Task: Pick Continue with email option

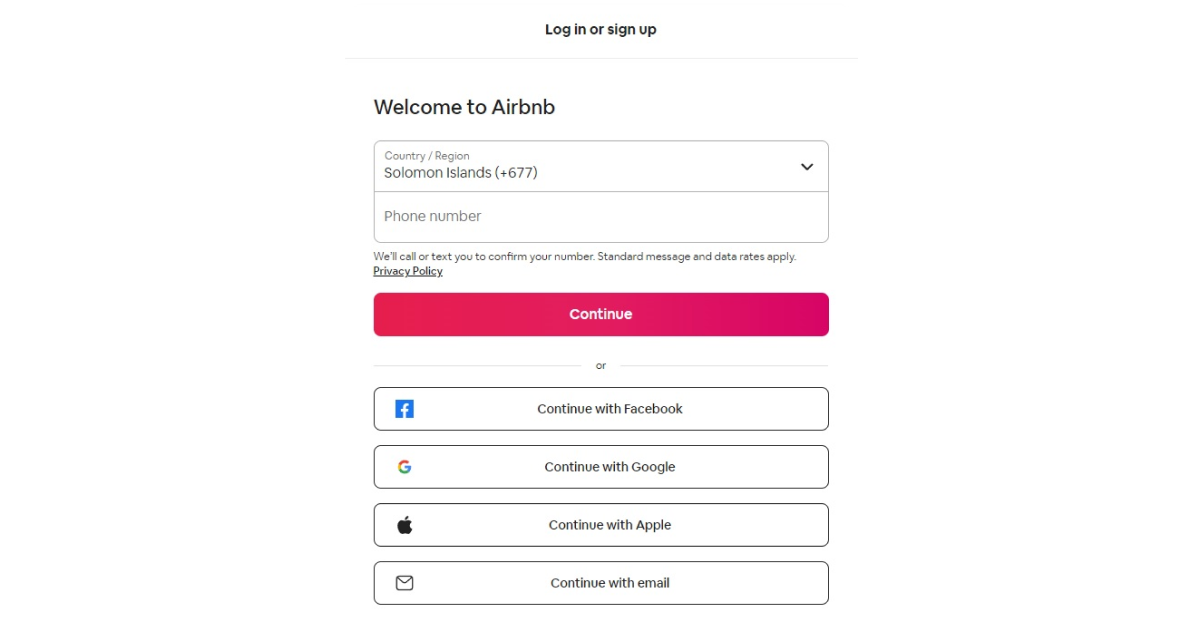Action: tap(609, 583)
